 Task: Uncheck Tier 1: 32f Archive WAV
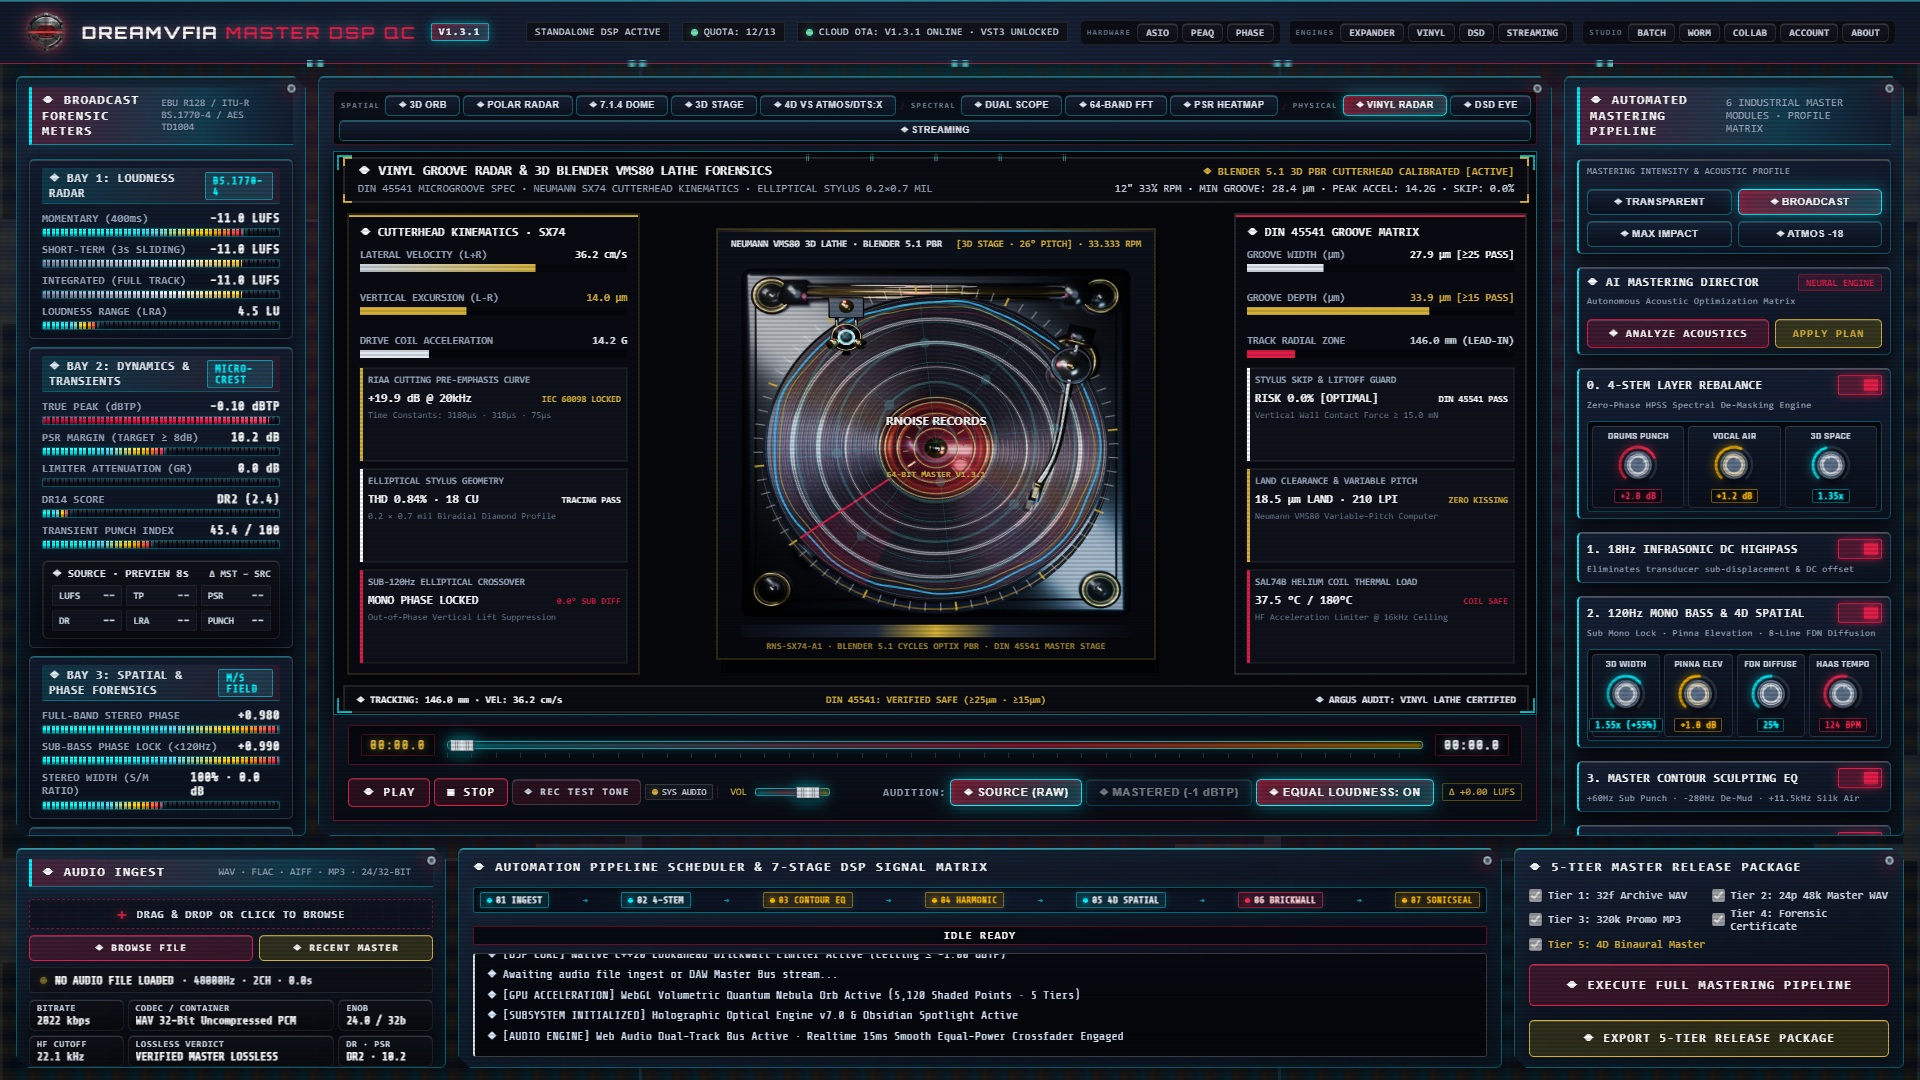[1536, 896]
